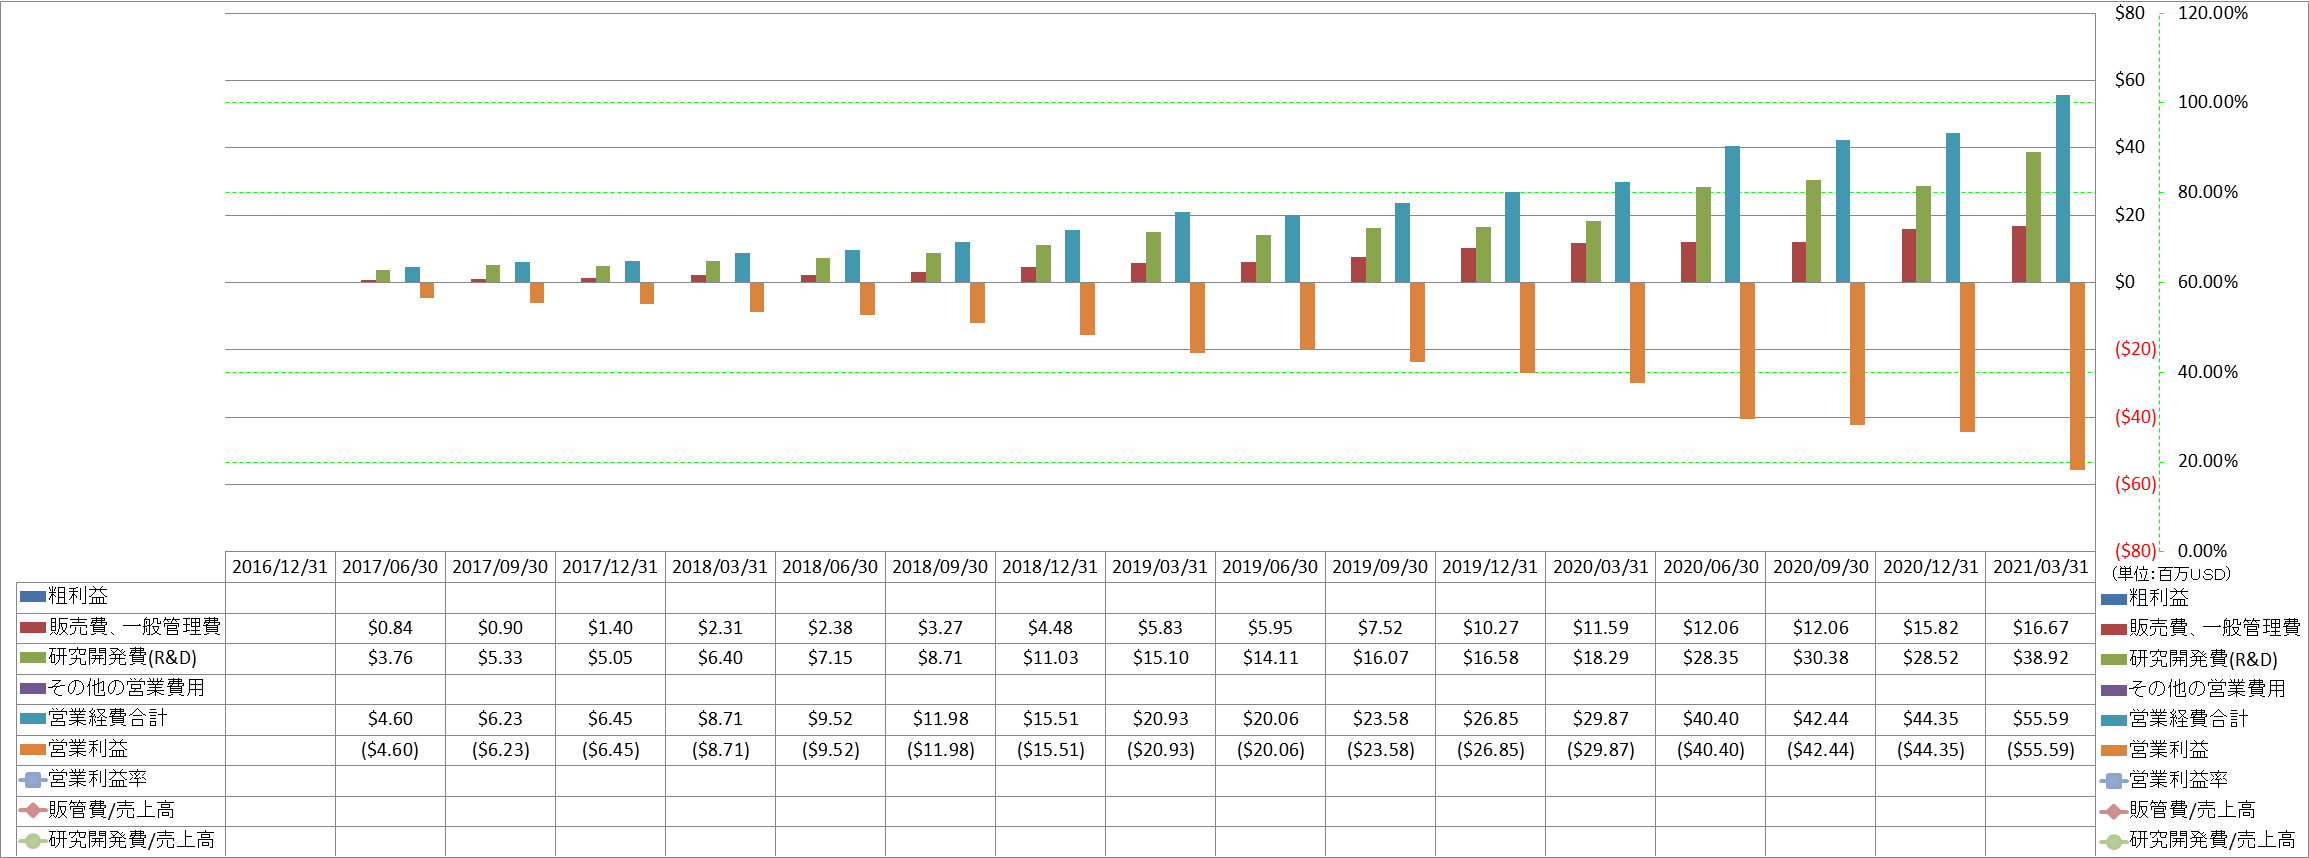Select 研究開発費/売上高 entry in right-side legend
This screenshot has height=858, width=2309.
[2199, 841]
